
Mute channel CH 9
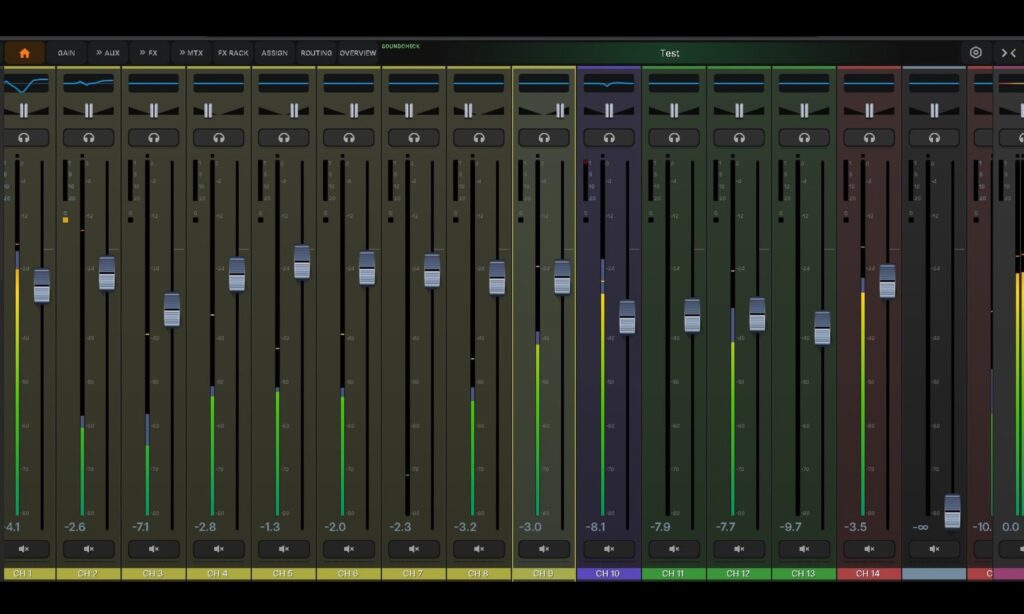(543, 549)
